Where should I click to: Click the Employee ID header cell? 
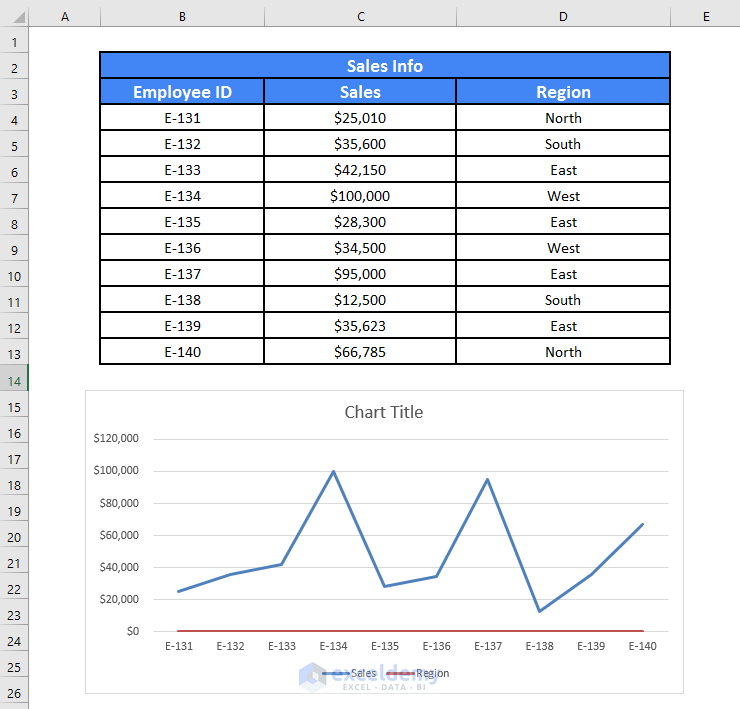(x=182, y=92)
